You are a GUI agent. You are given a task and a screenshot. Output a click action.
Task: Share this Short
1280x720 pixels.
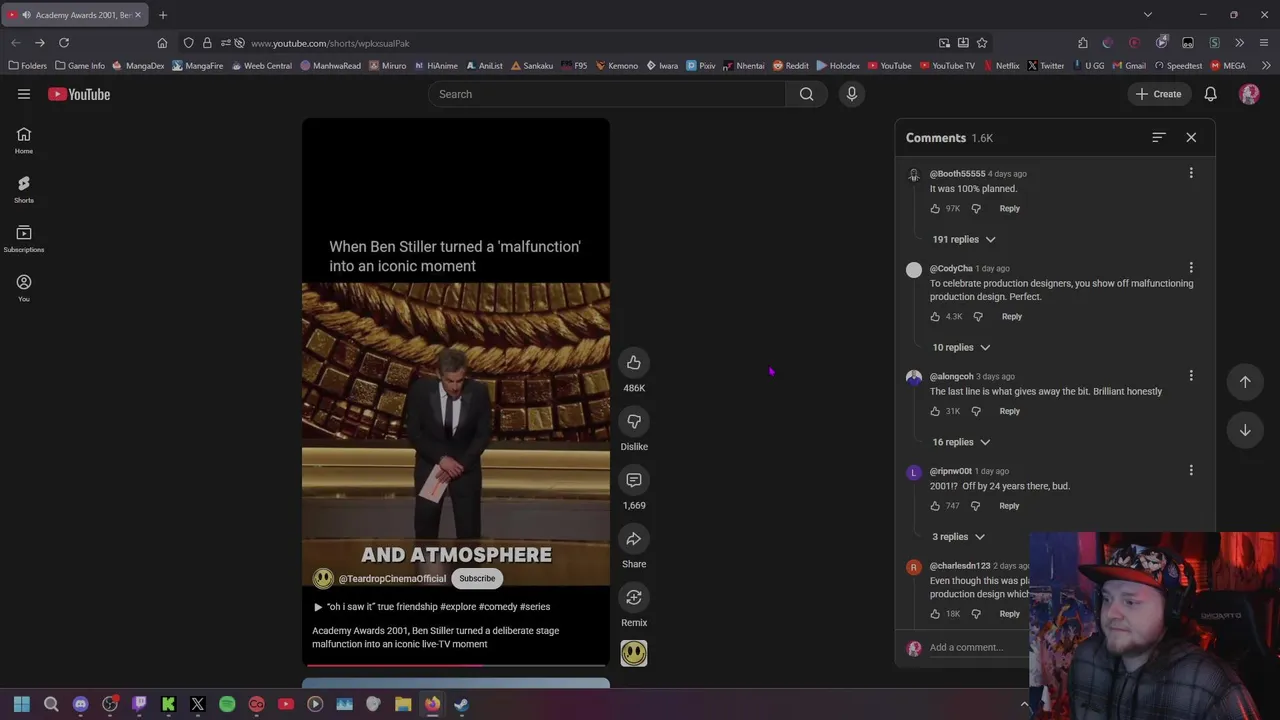[x=634, y=540]
